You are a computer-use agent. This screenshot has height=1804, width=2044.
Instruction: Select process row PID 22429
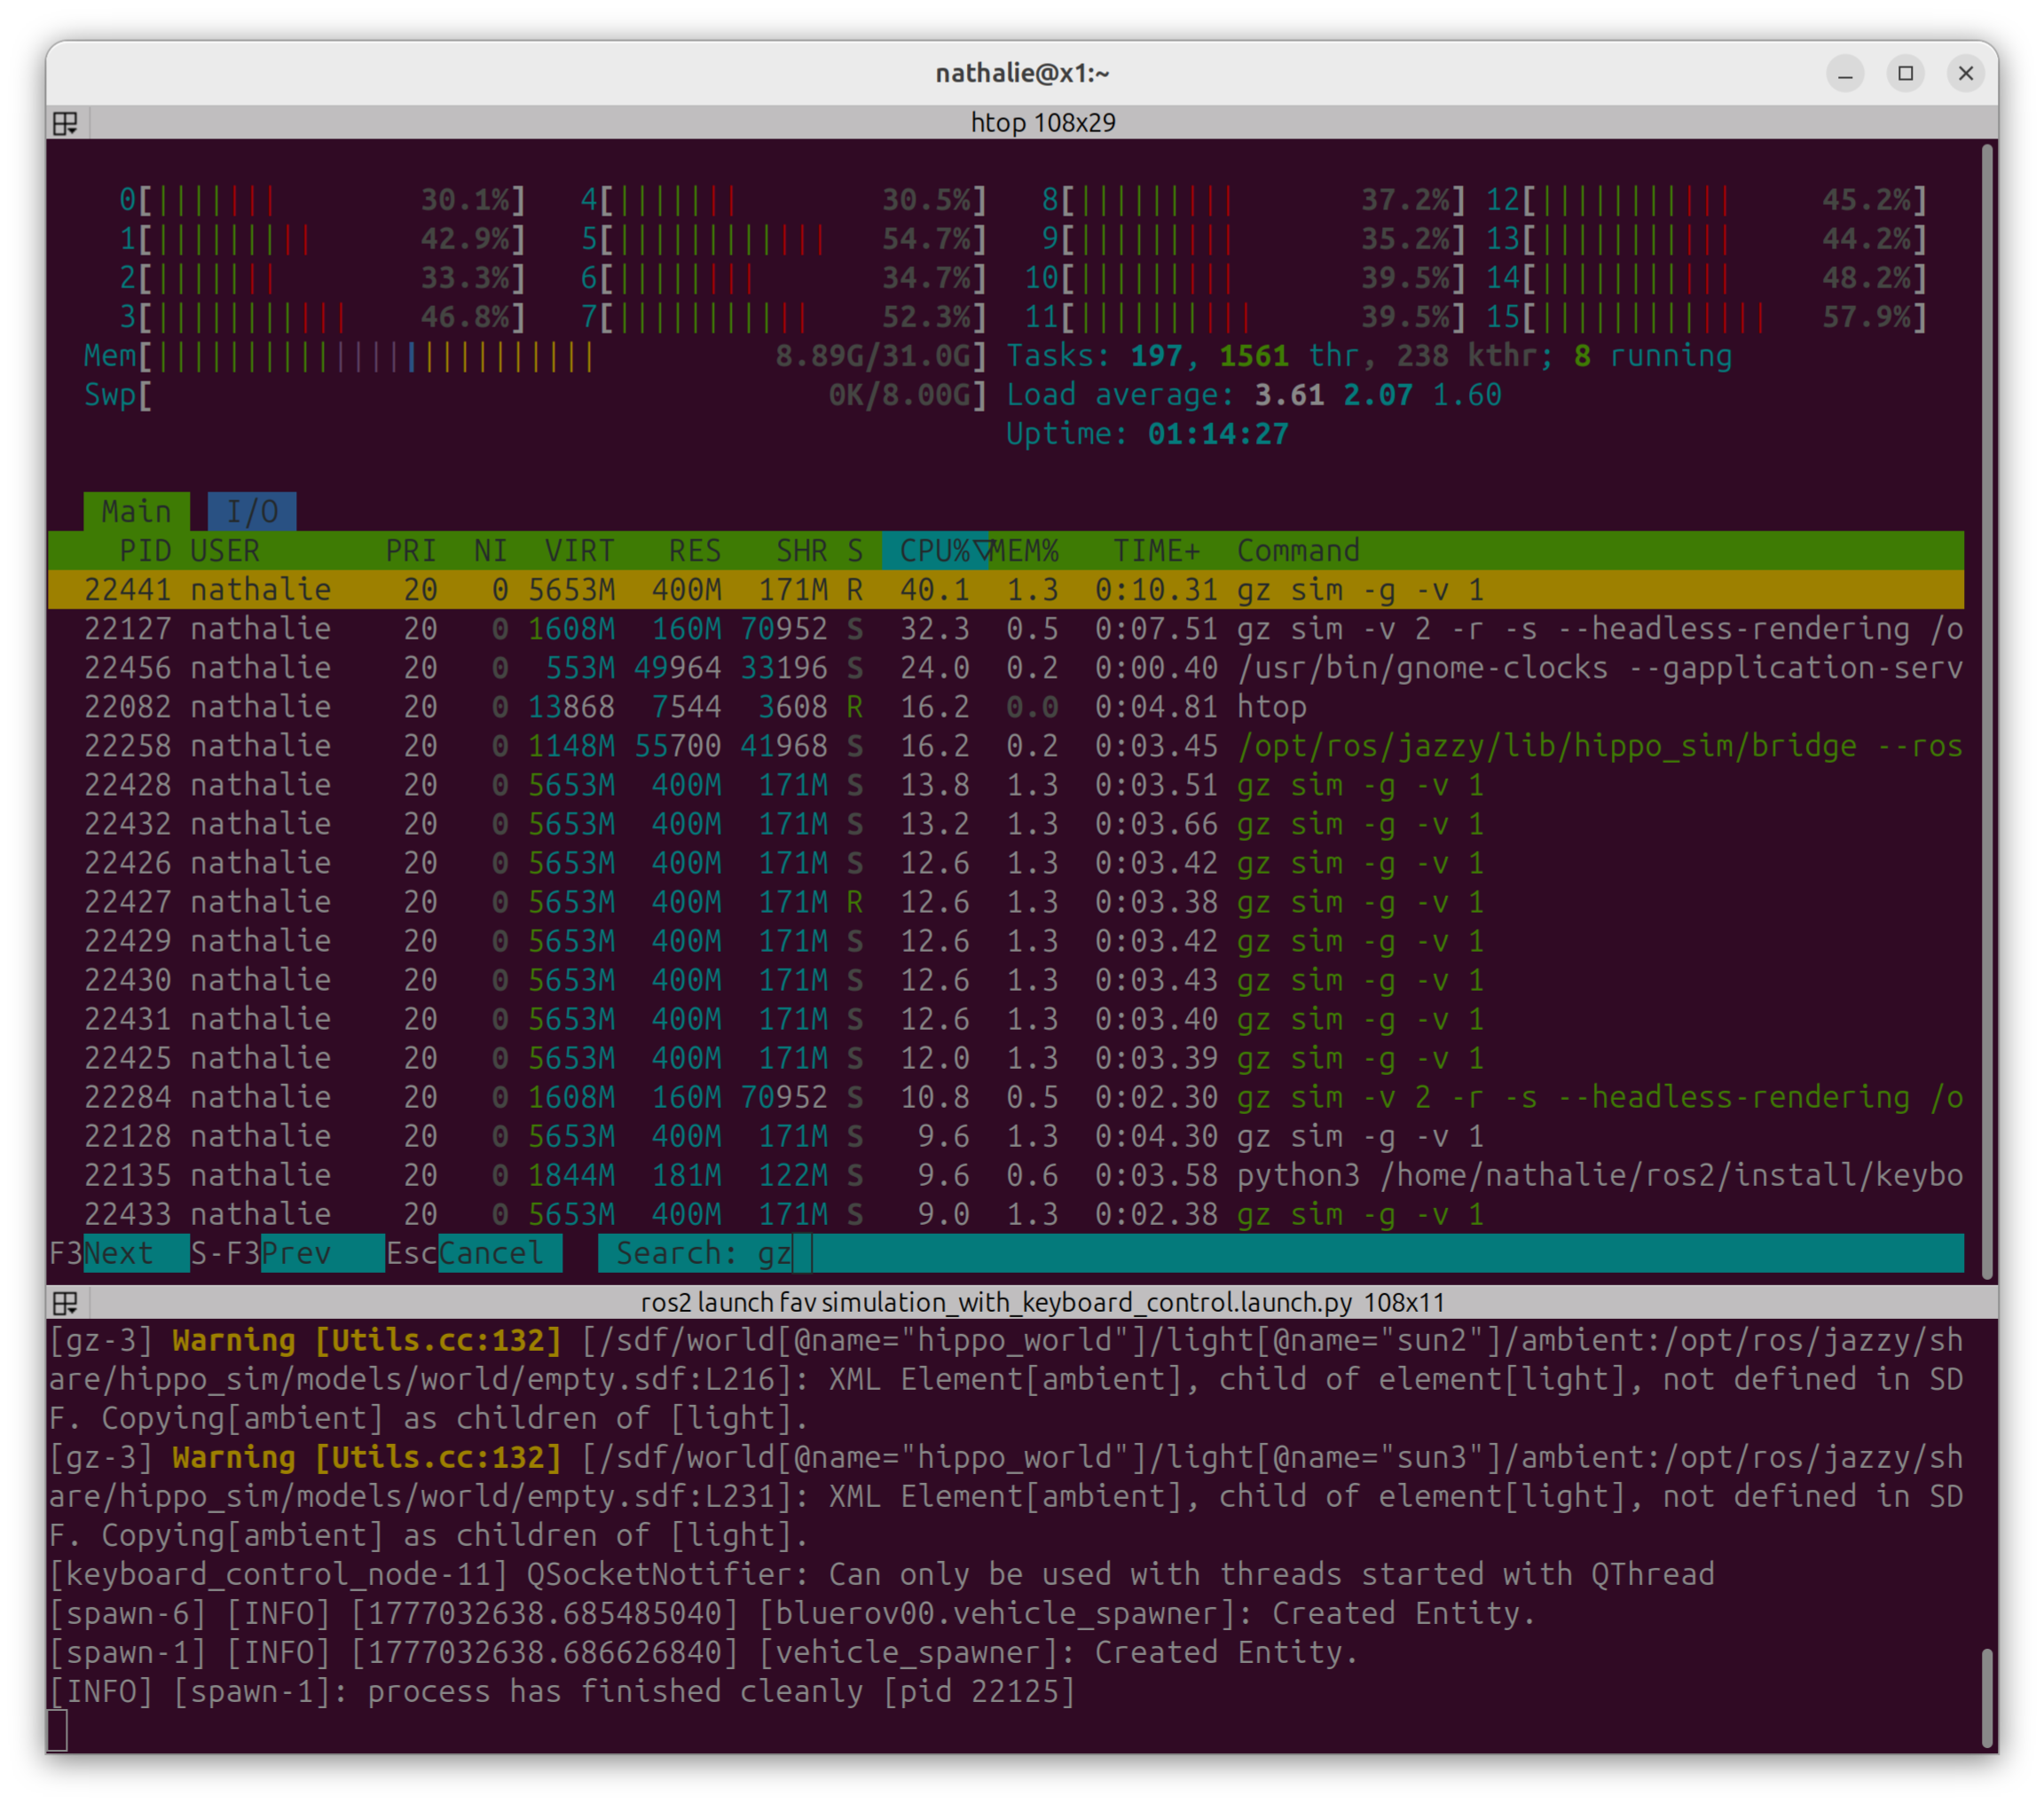1006,940
